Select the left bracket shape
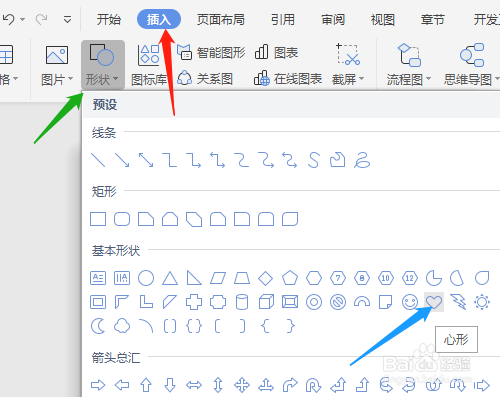Viewport: 500px width, 397px height. pos(217,326)
